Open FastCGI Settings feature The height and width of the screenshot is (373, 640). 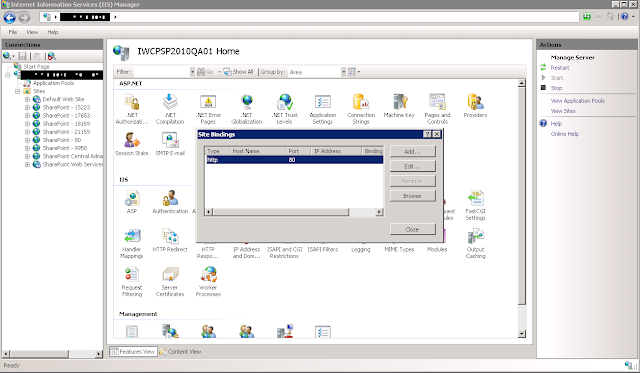475,205
